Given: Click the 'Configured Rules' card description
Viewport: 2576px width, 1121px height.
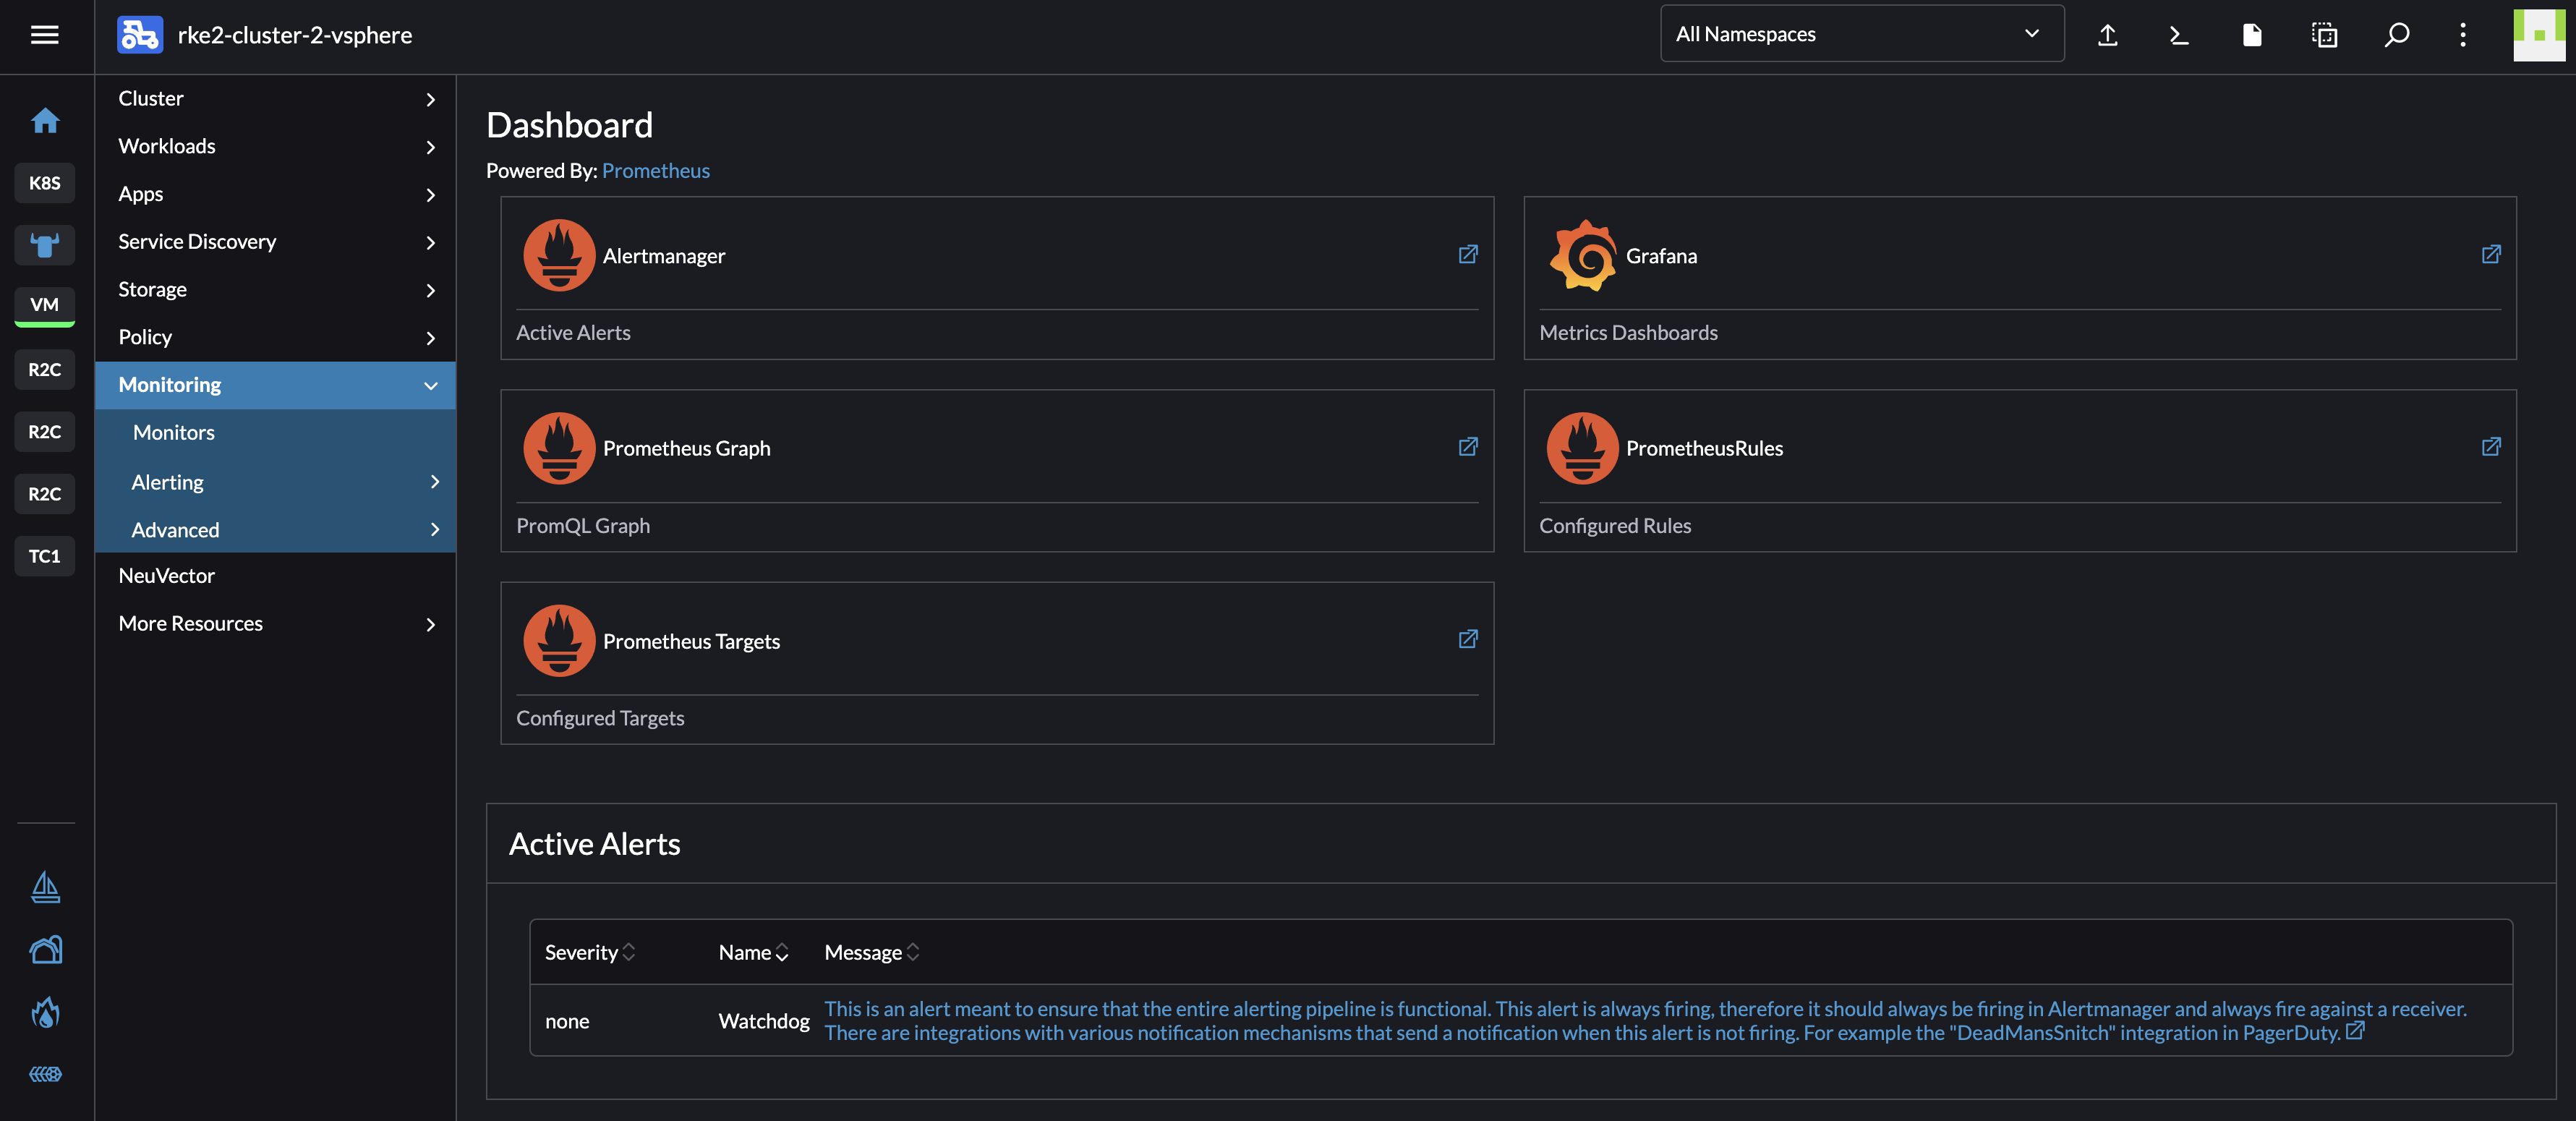Looking at the screenshot, I should click(x=1615, y=526).
